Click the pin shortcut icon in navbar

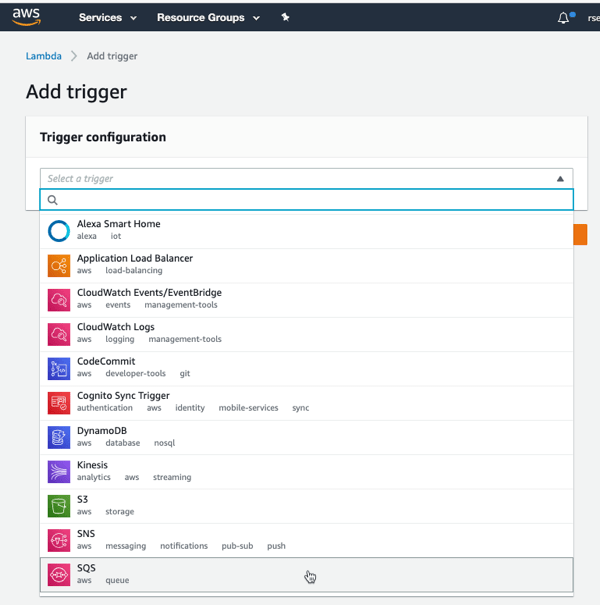(285, 18)
